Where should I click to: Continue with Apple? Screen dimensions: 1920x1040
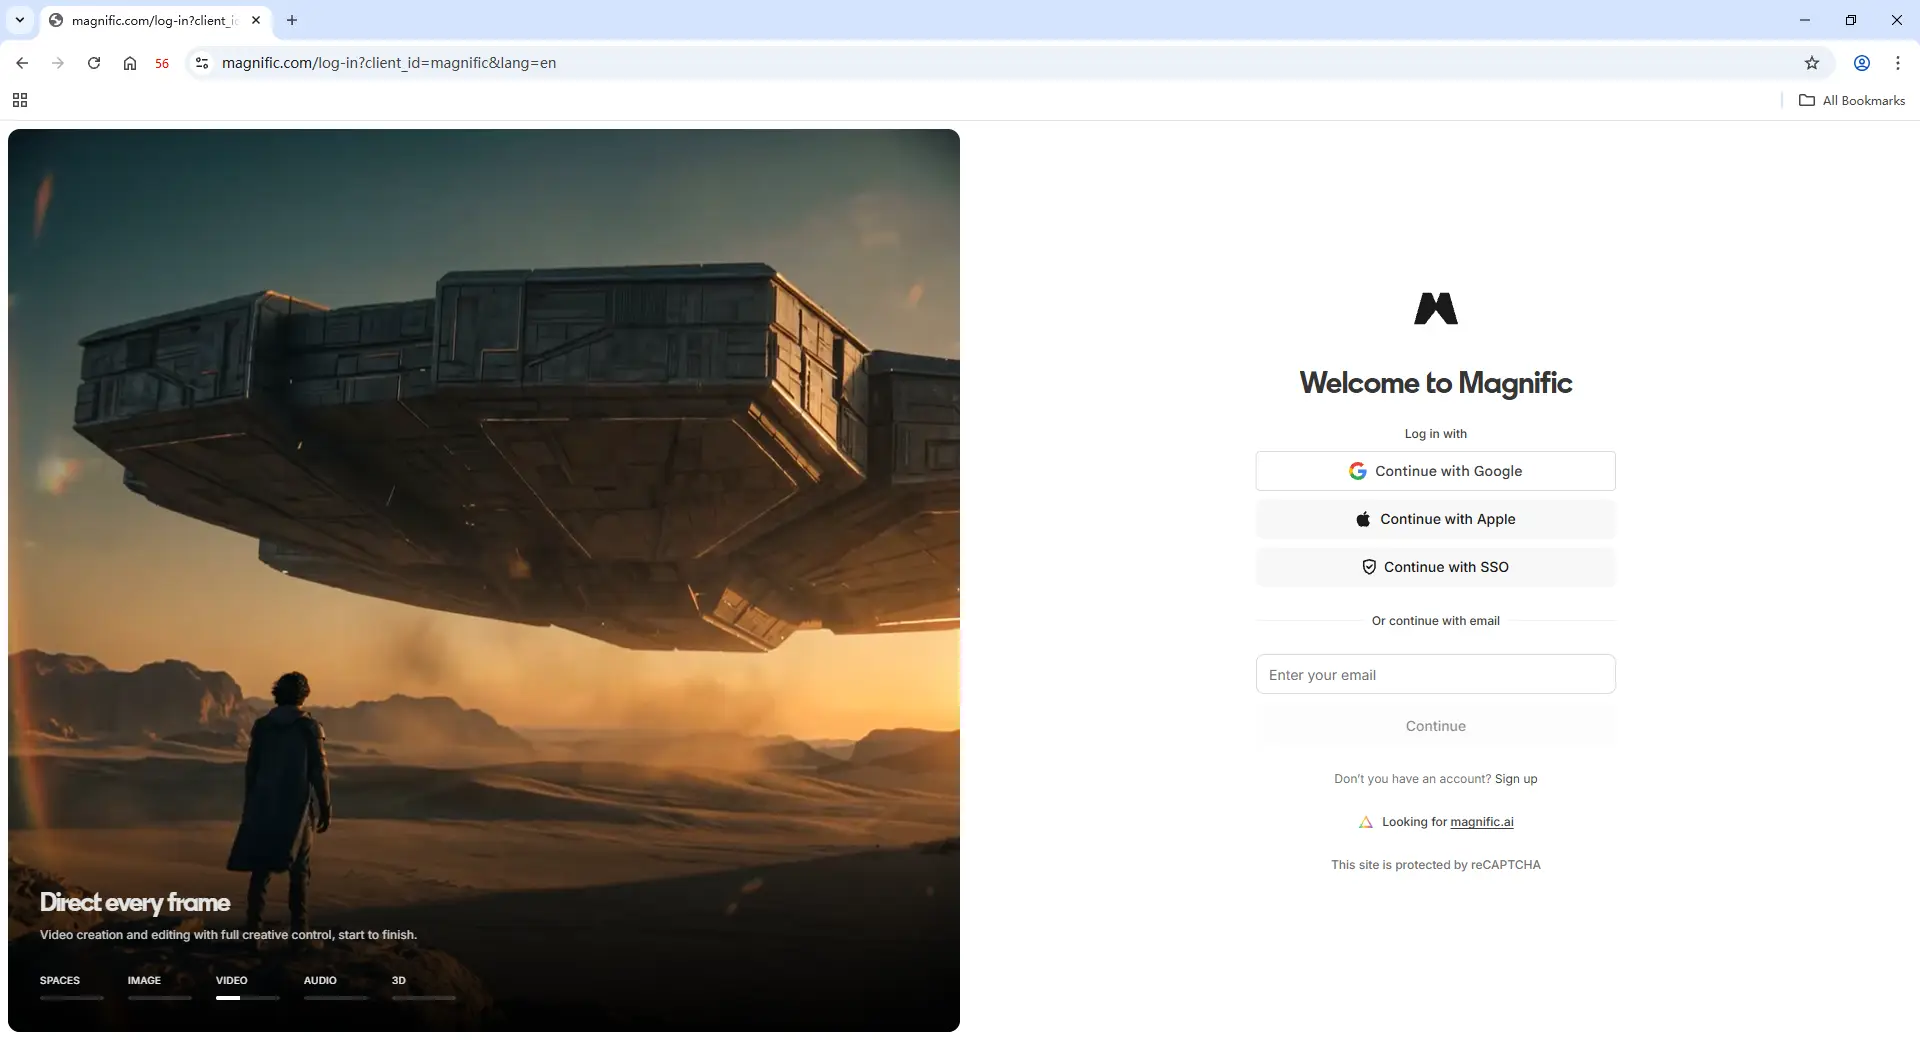pos(1436,519)
